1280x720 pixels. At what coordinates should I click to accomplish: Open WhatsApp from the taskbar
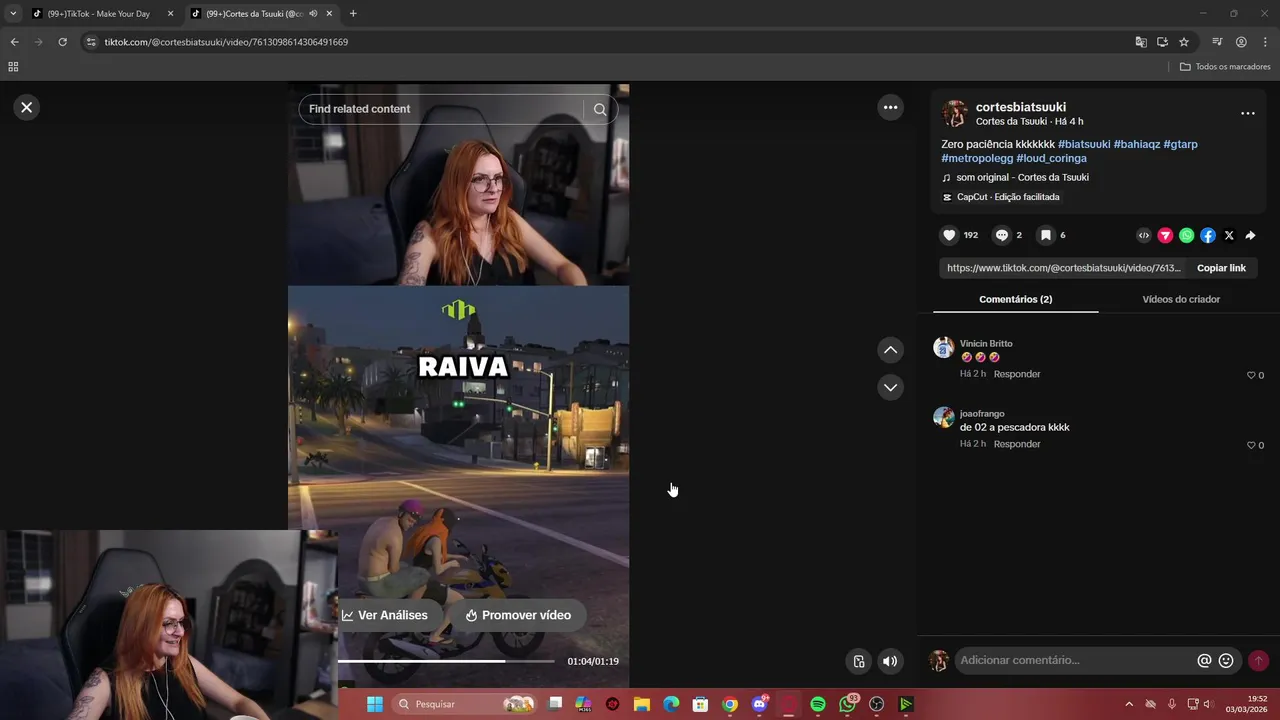click(848, 704)
